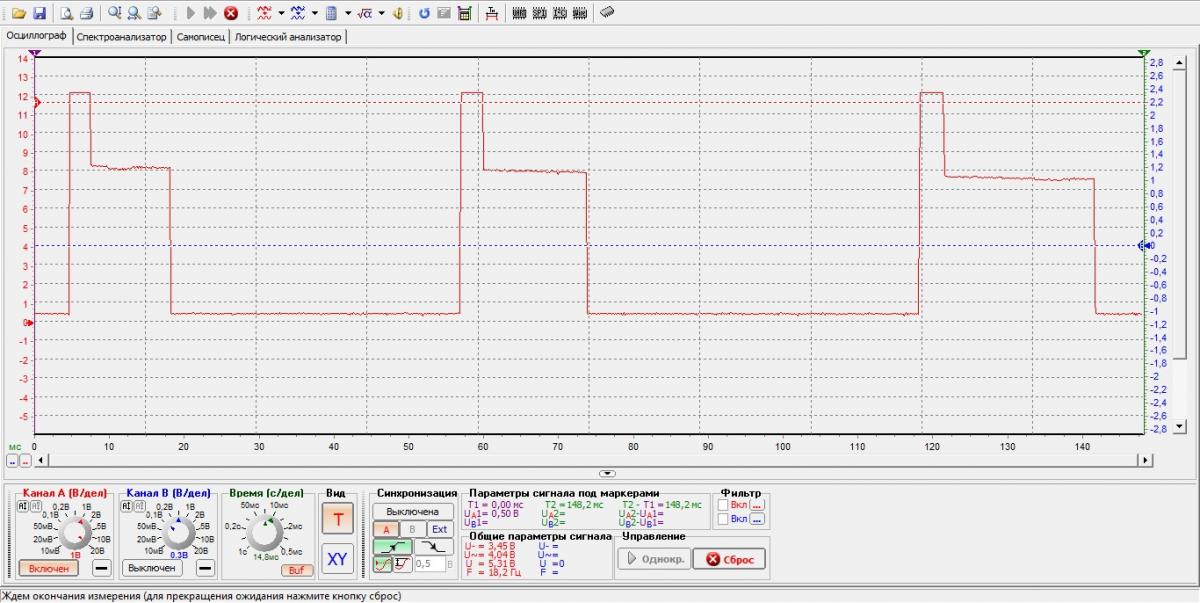Collapse control panel with down arrow expander

point(606,472)
